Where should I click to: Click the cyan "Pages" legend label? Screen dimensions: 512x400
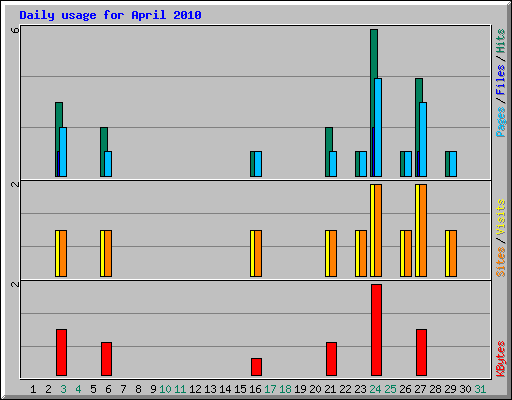point(500,122)
